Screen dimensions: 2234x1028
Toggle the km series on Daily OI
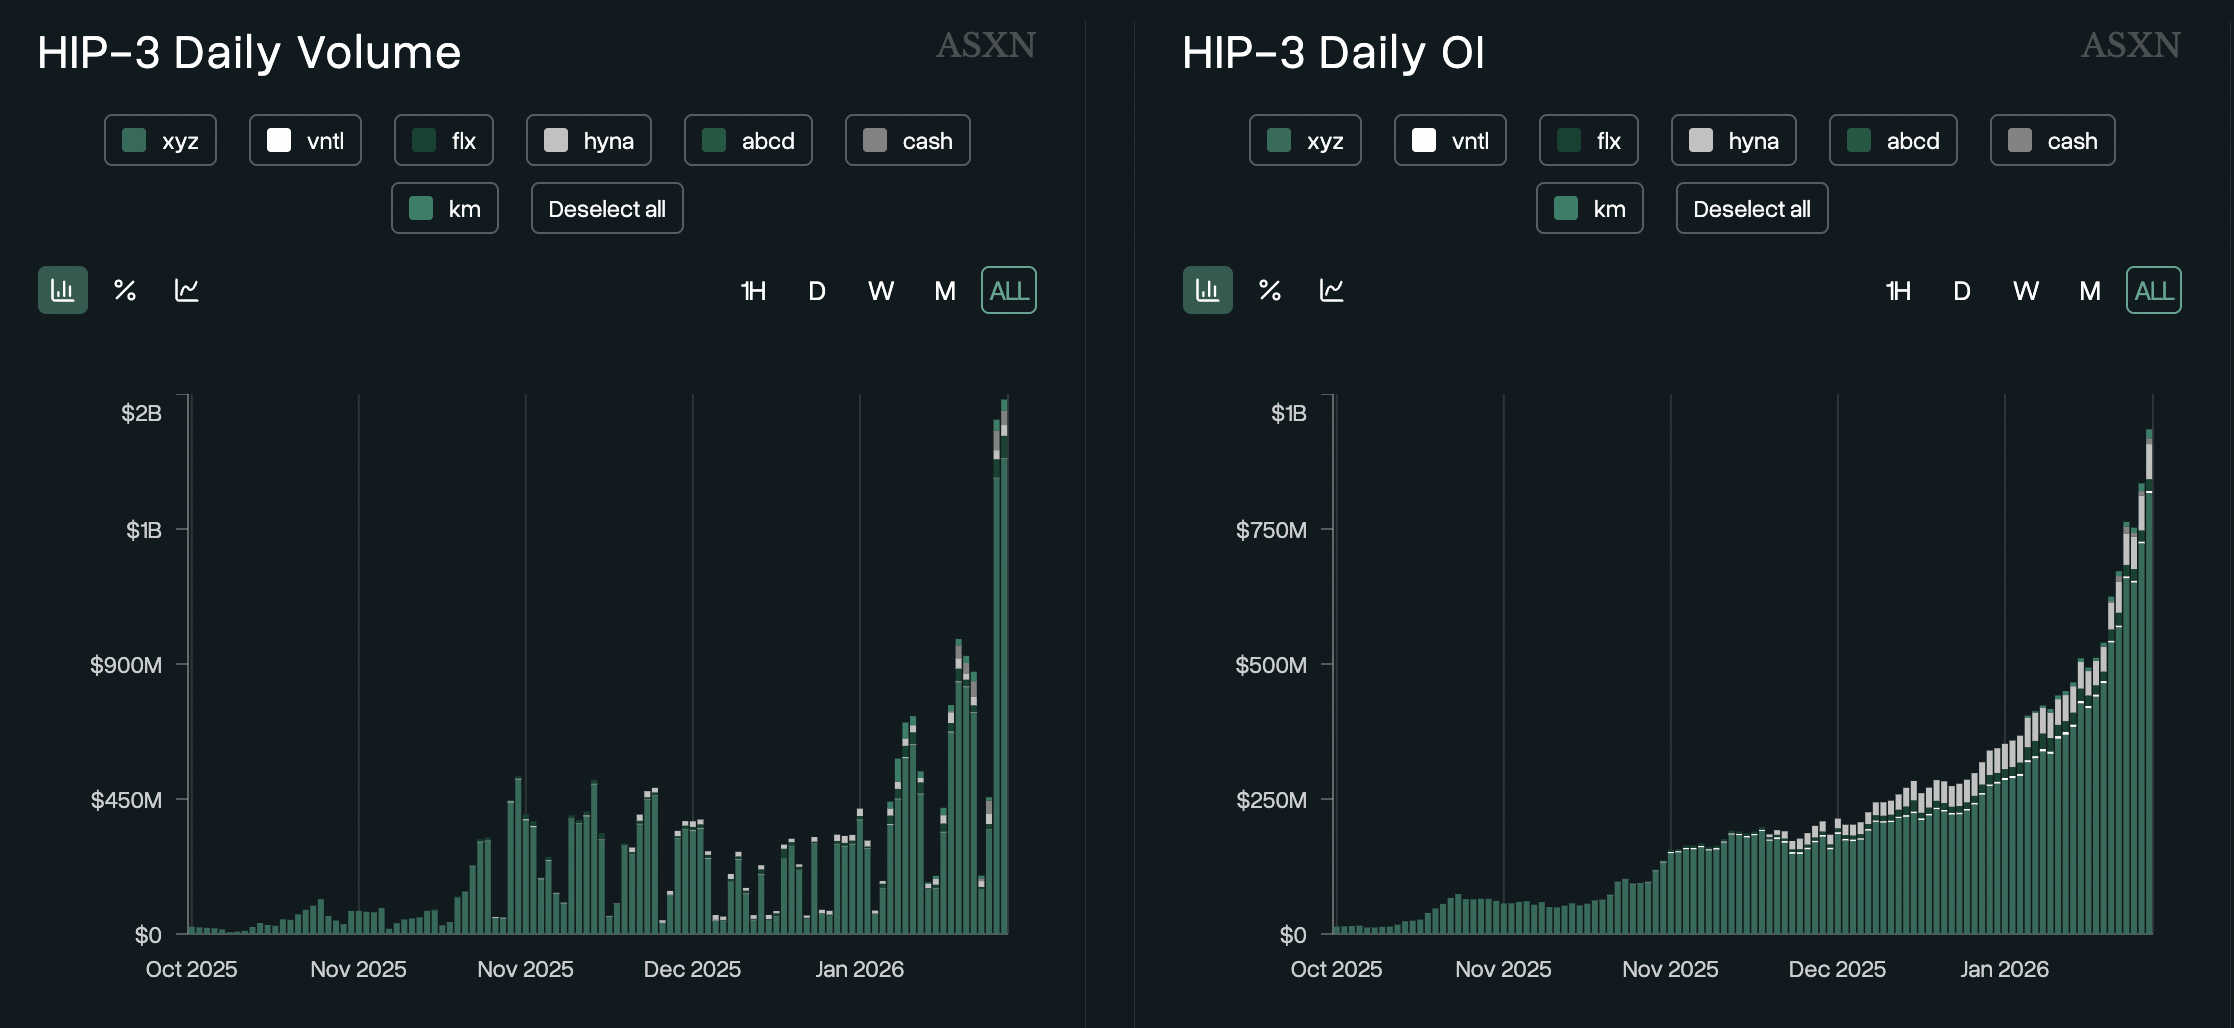click(x=1589, y=208)
